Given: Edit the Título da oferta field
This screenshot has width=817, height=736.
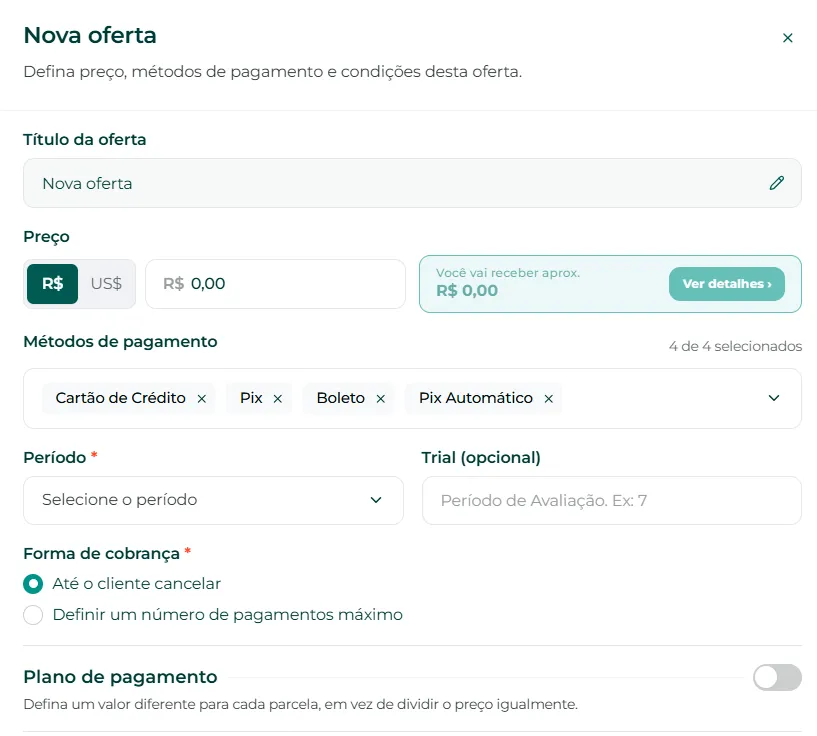Looking at the screenshot, I should point(412,183).
